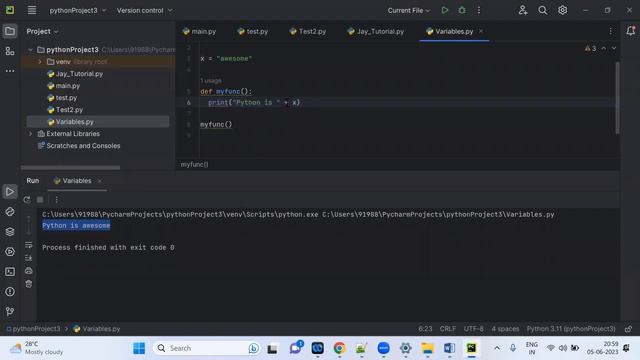Screen dimensions: 640x360
Task: Open the Git version control tool window
Action: click(10, 311)
